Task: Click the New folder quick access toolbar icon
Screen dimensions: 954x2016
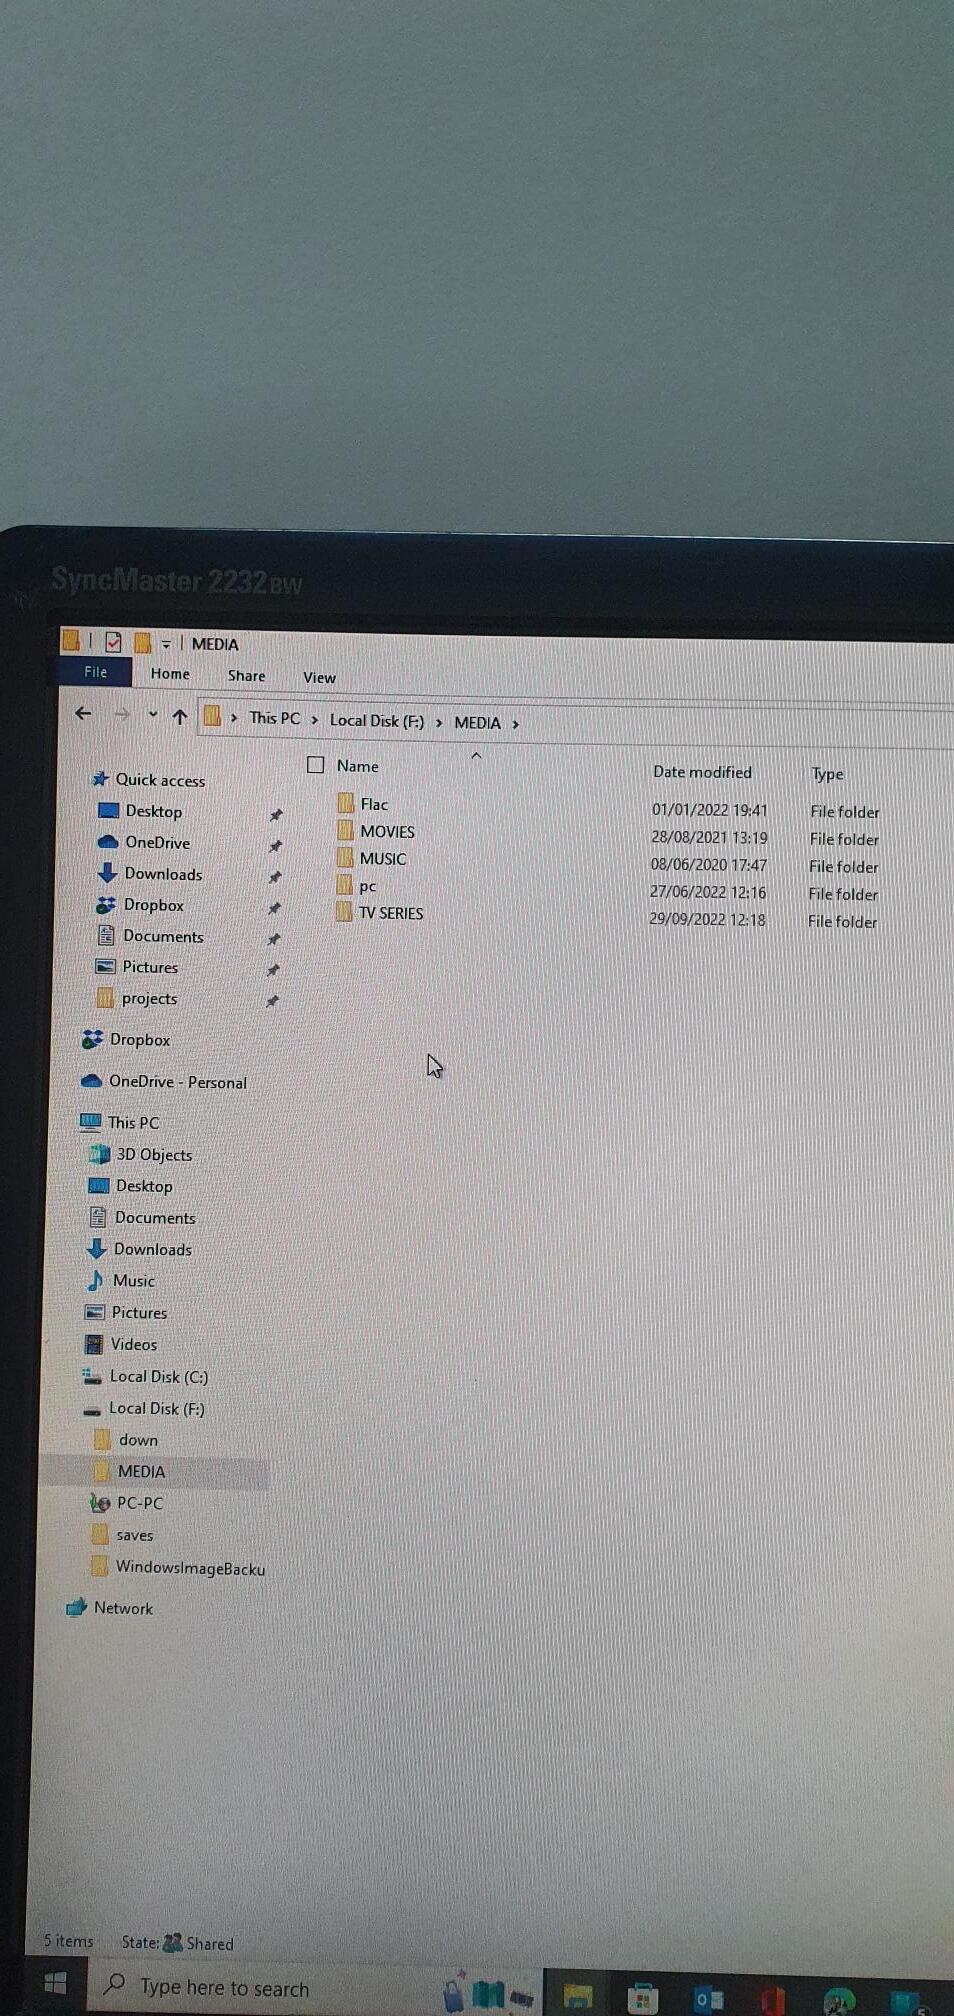Action: click(x=142, y=643)
